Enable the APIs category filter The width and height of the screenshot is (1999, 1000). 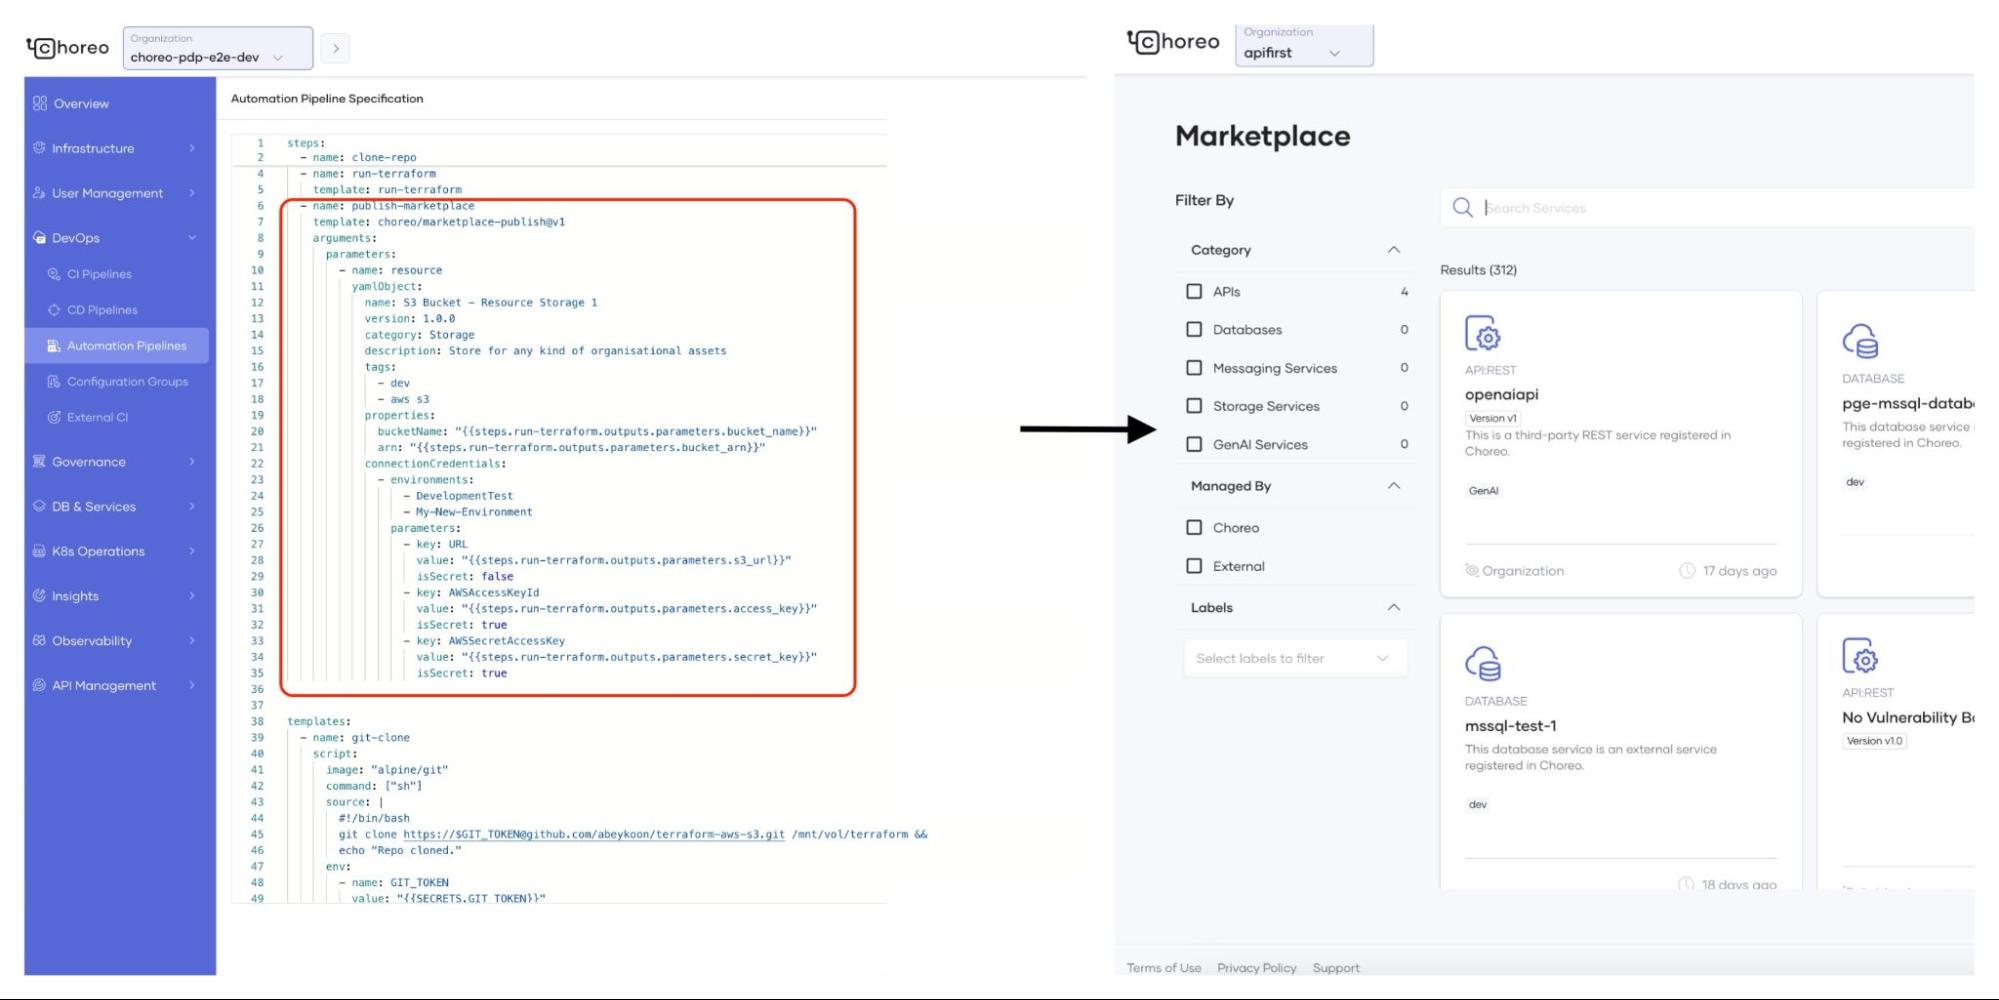coord(1194,291)
